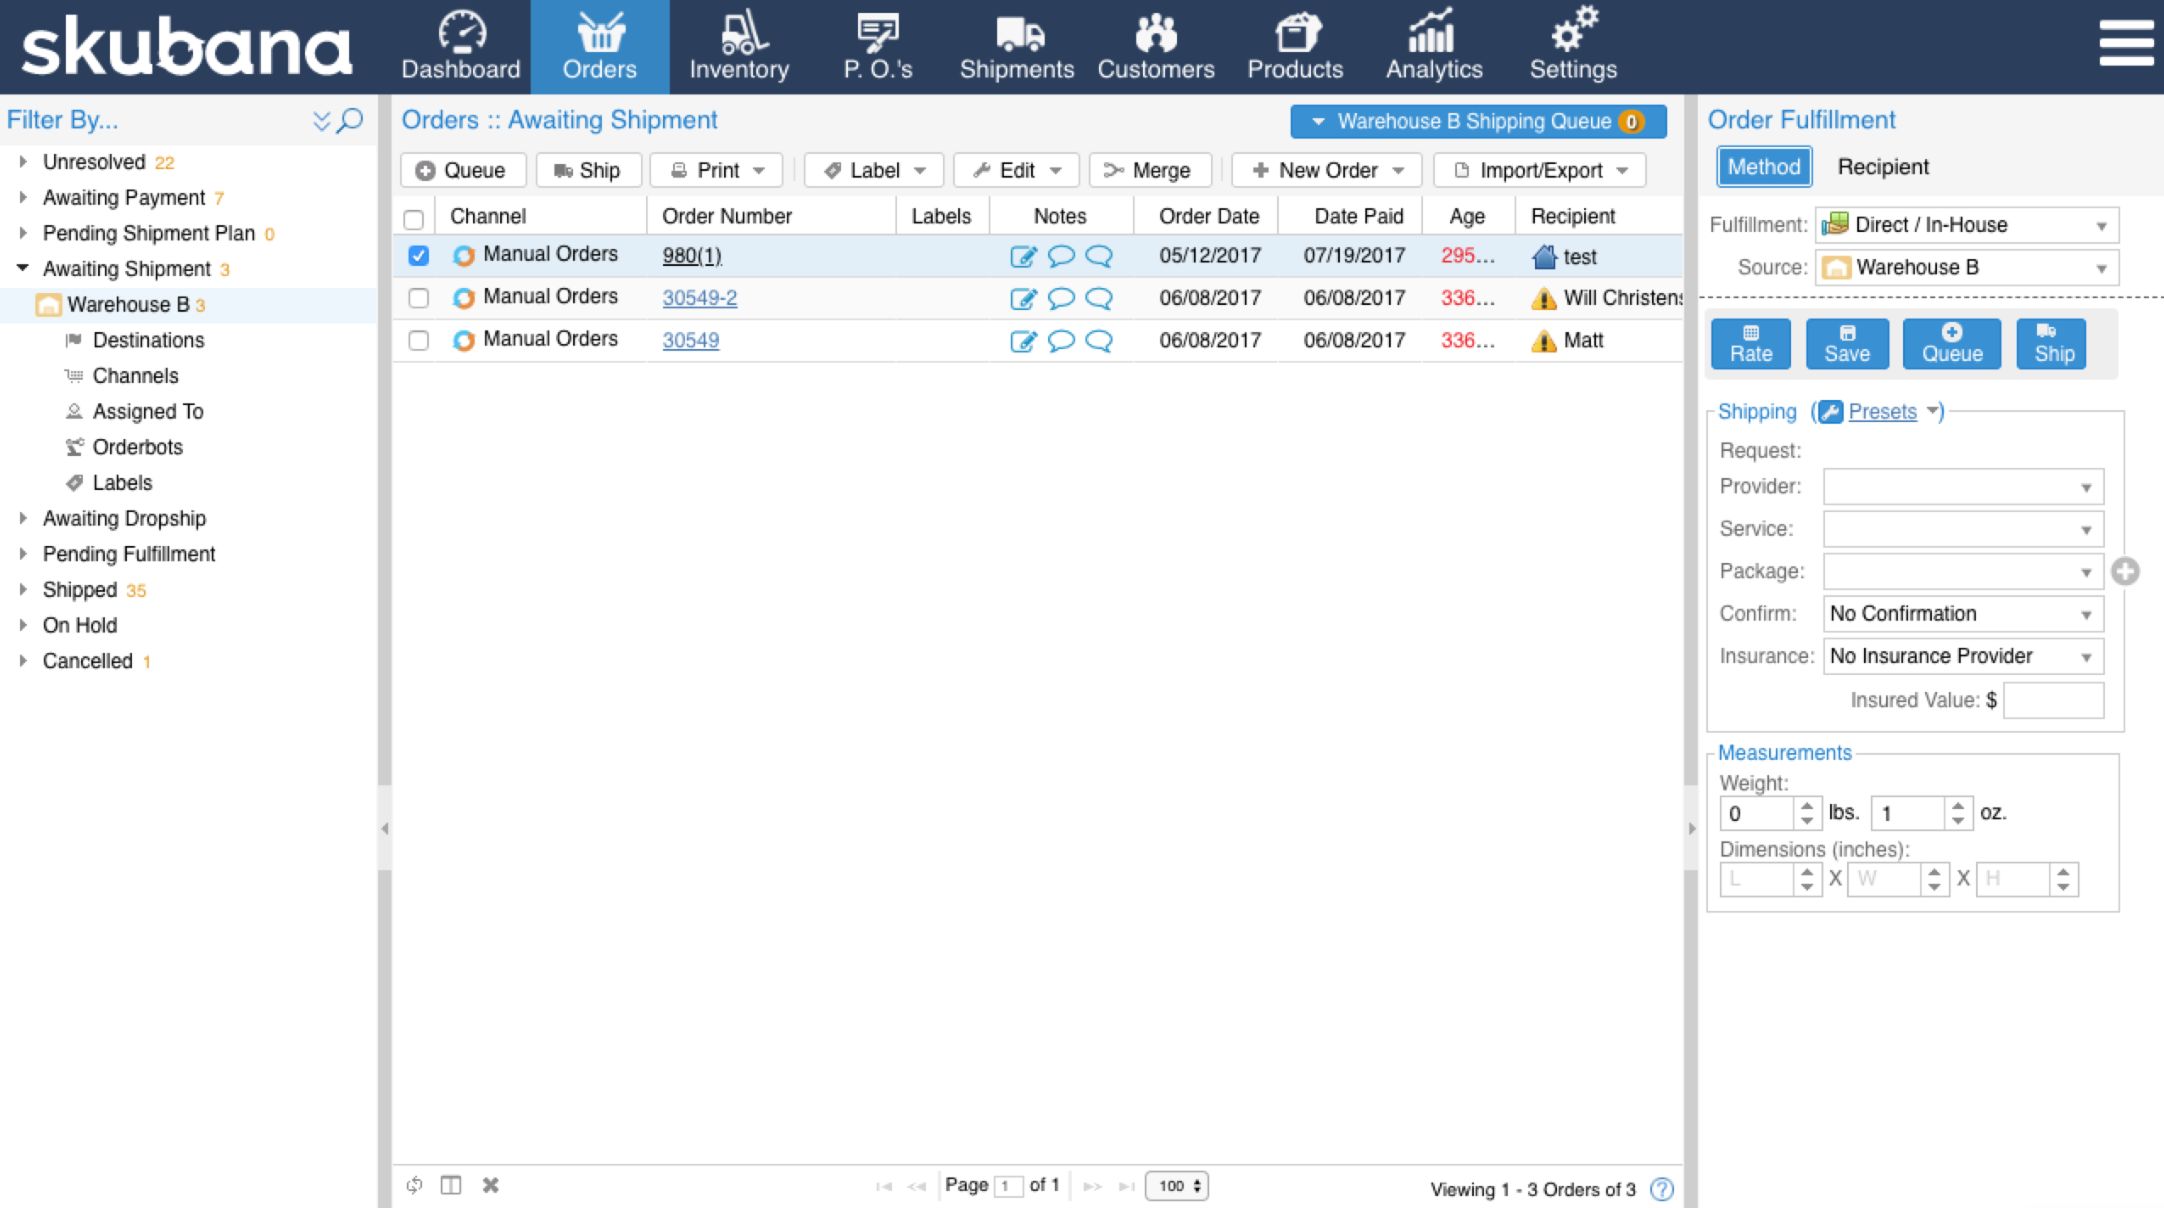Click the Insured Value input field

point(2054,700)
